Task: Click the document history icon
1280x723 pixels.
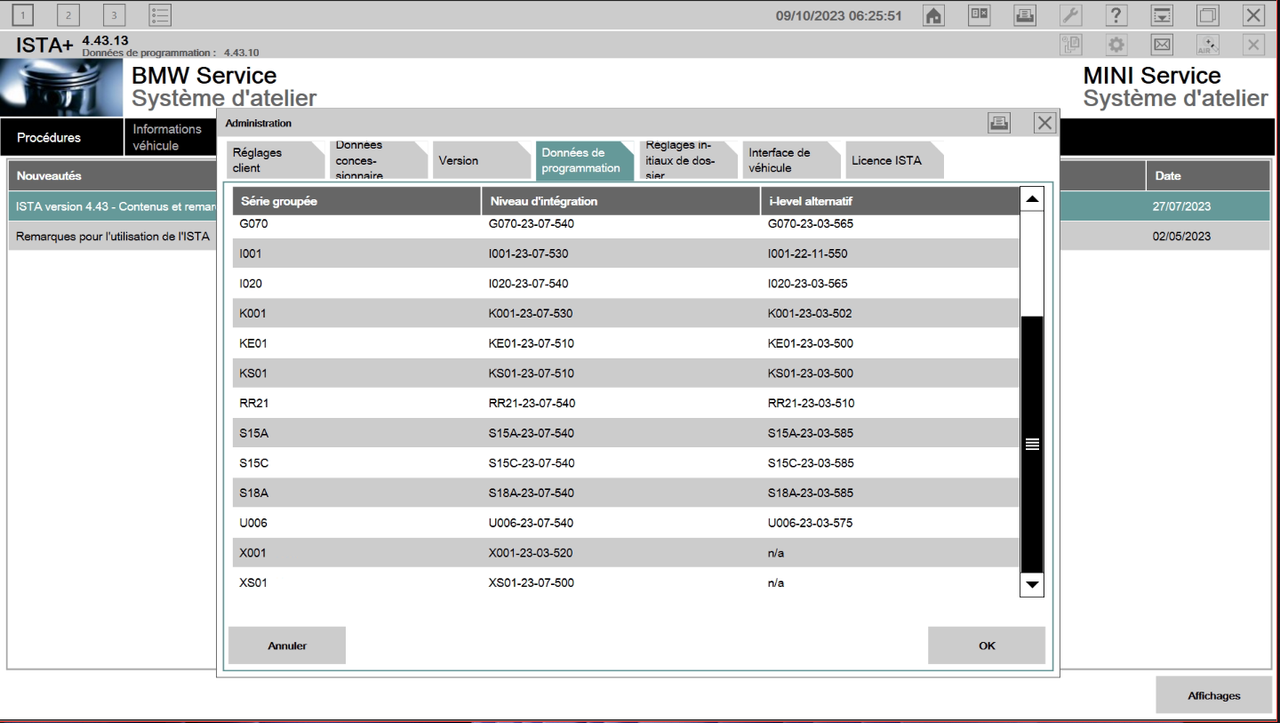Action: 1071,45
